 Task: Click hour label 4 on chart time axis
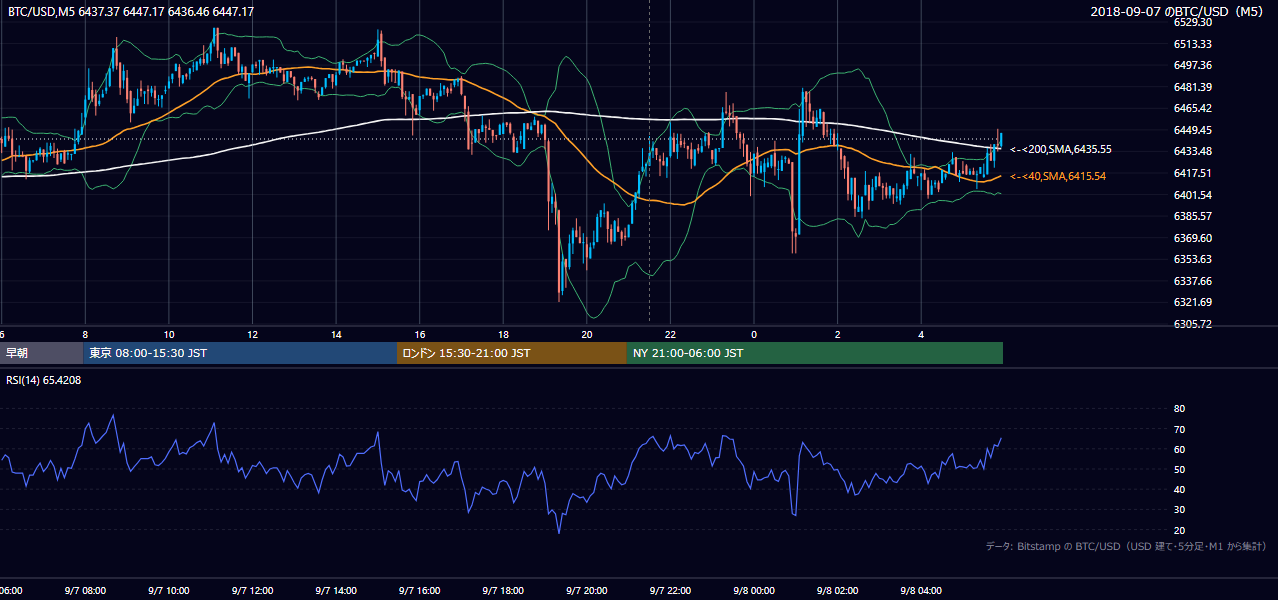(x=921, y=335)
